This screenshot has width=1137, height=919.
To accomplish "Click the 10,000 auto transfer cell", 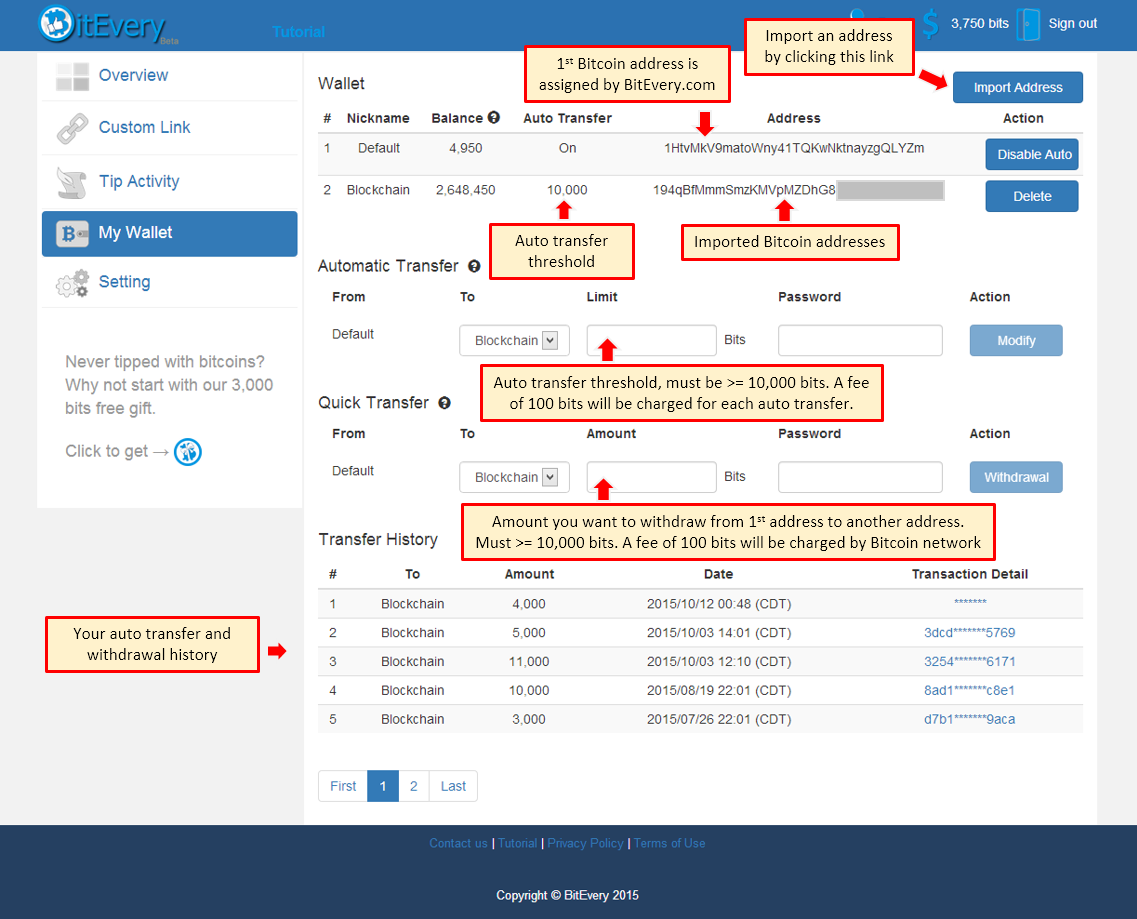I will pos(567,190).
